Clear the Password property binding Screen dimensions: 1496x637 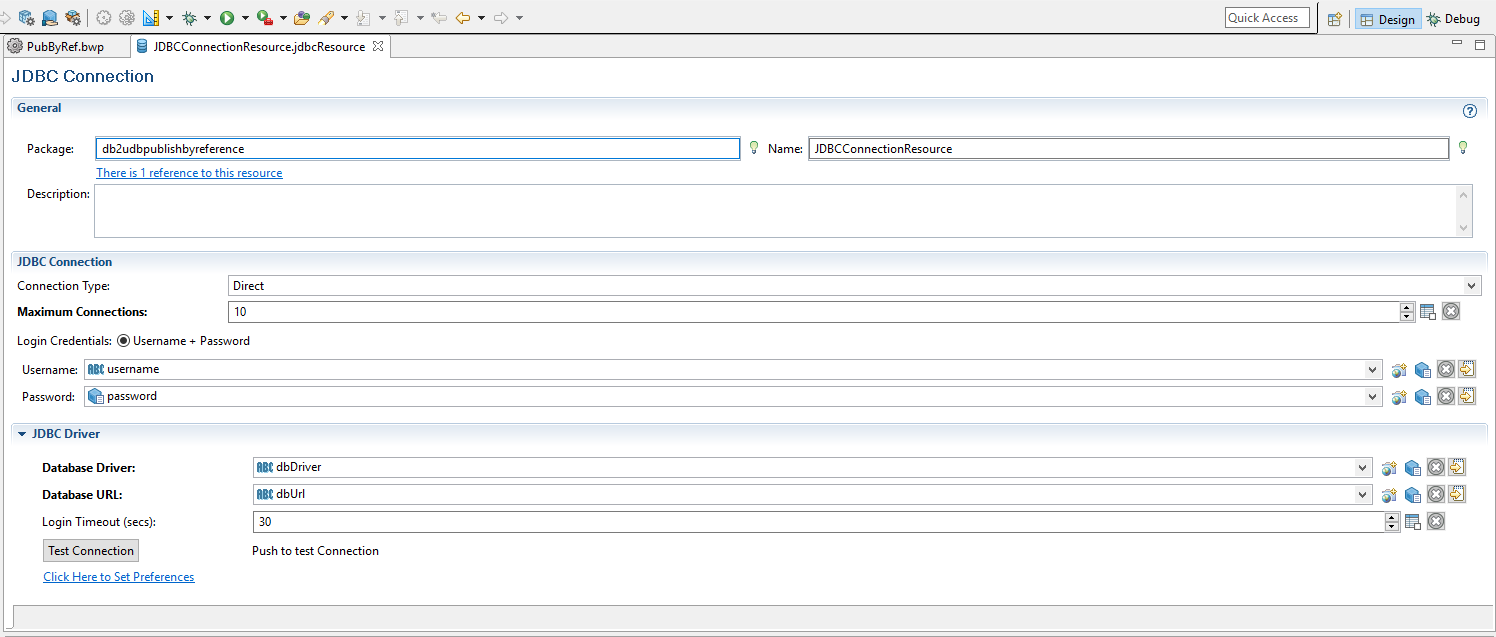pyautogui.click(x=1445, y=396)
